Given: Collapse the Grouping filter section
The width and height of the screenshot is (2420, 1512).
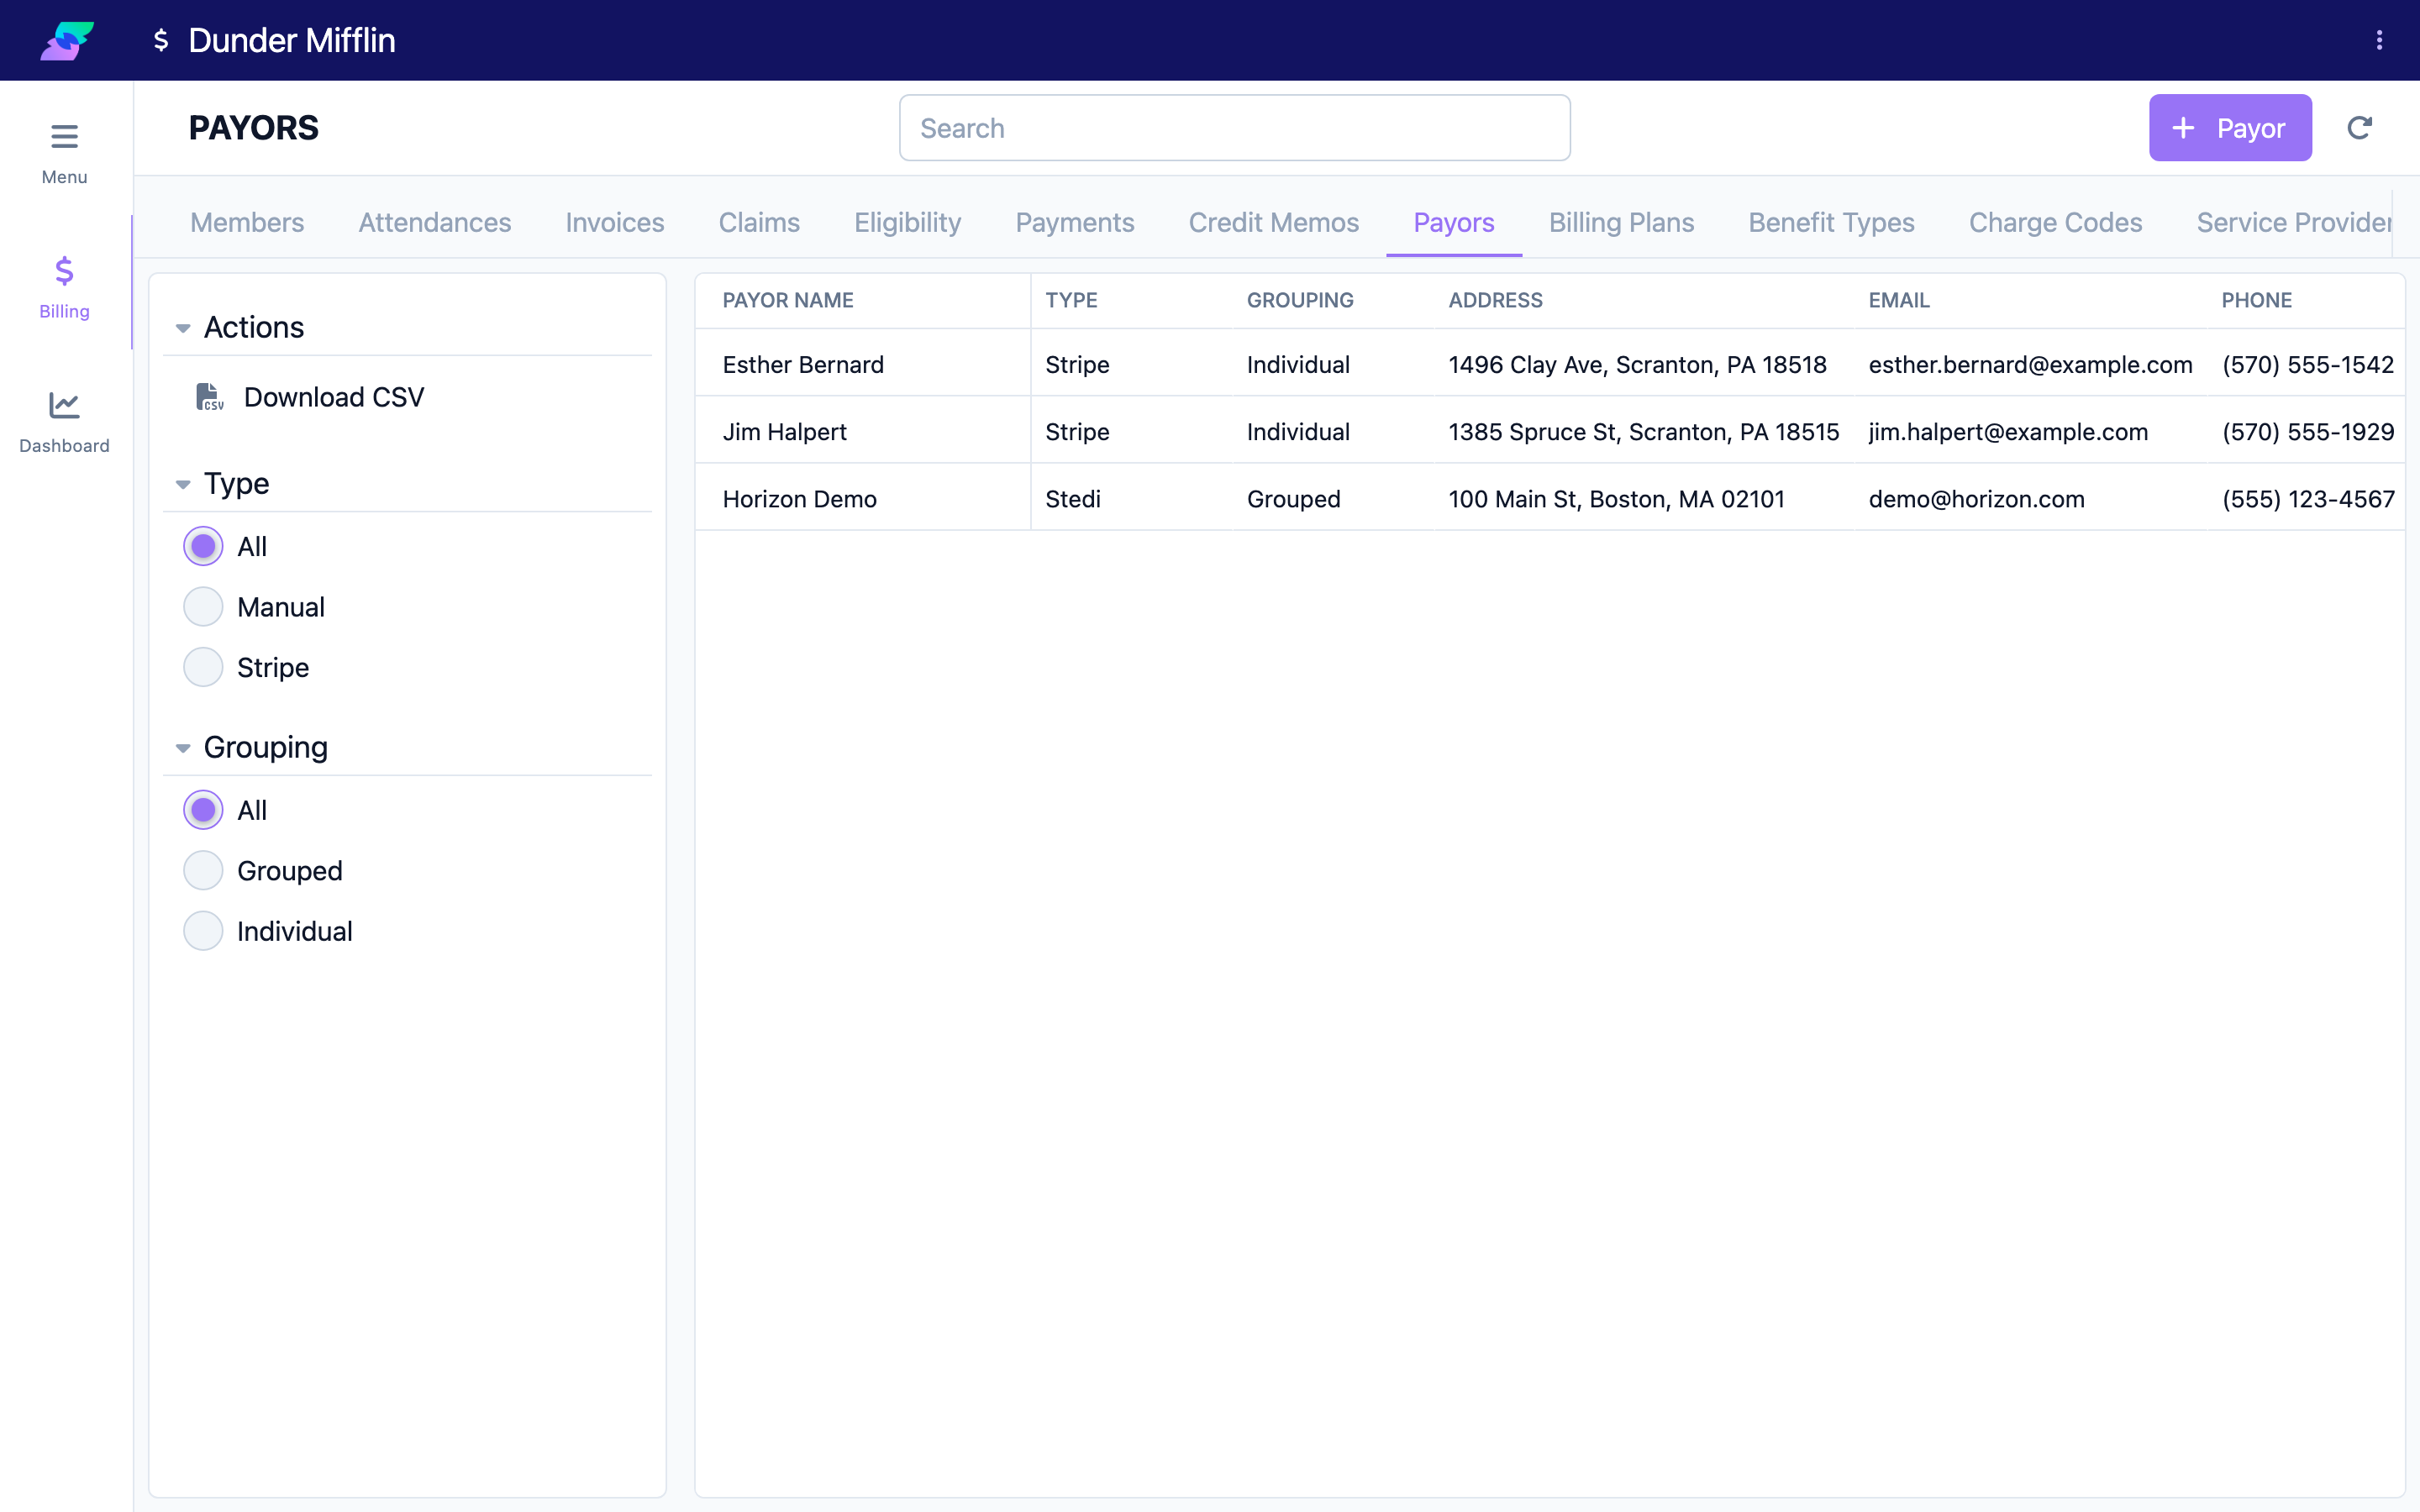Looking at the screenshot, I should coord(183,748).
